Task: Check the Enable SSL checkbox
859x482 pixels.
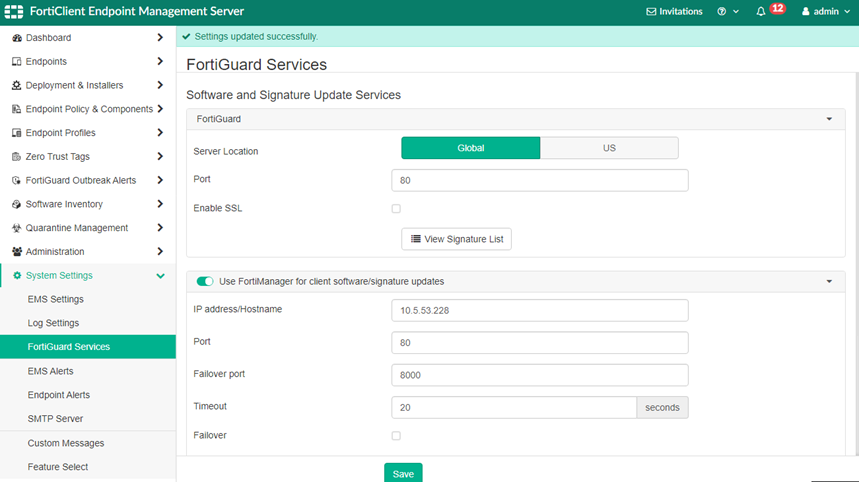Action: (x=396, y=209)
